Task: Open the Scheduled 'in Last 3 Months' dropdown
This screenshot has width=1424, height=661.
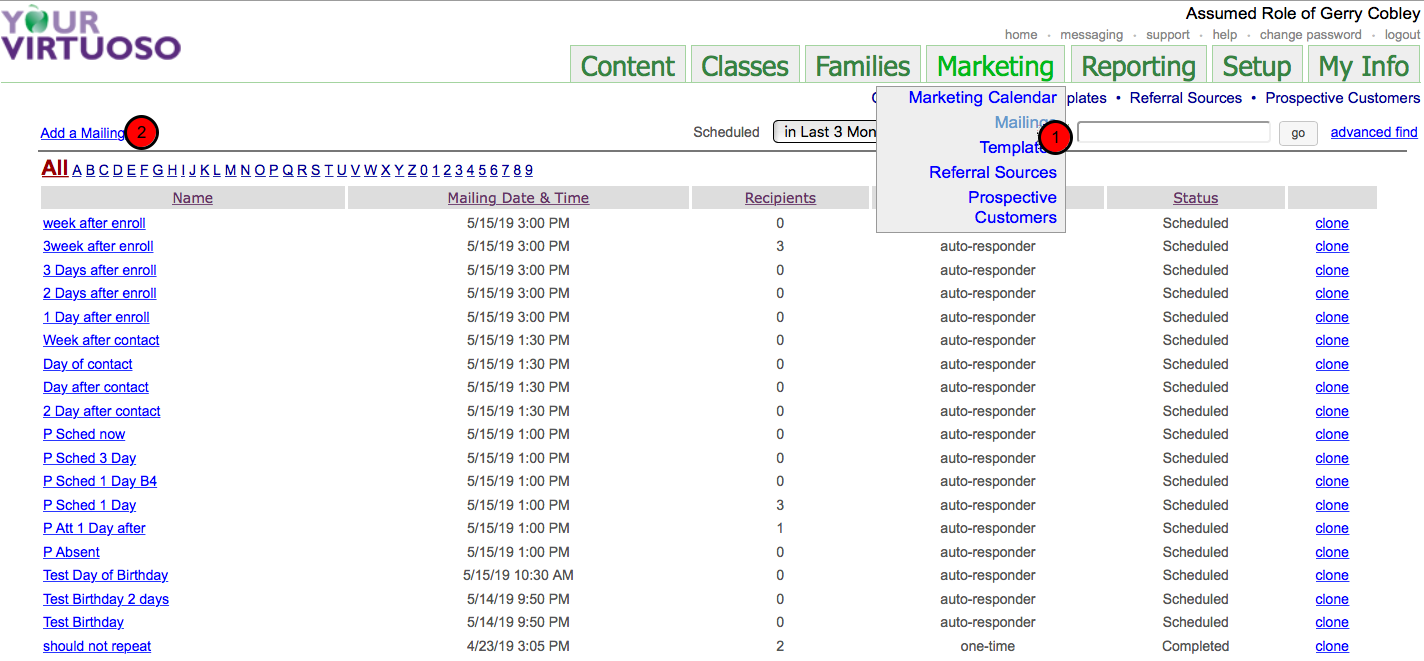Action: click(x=825, y=132)
